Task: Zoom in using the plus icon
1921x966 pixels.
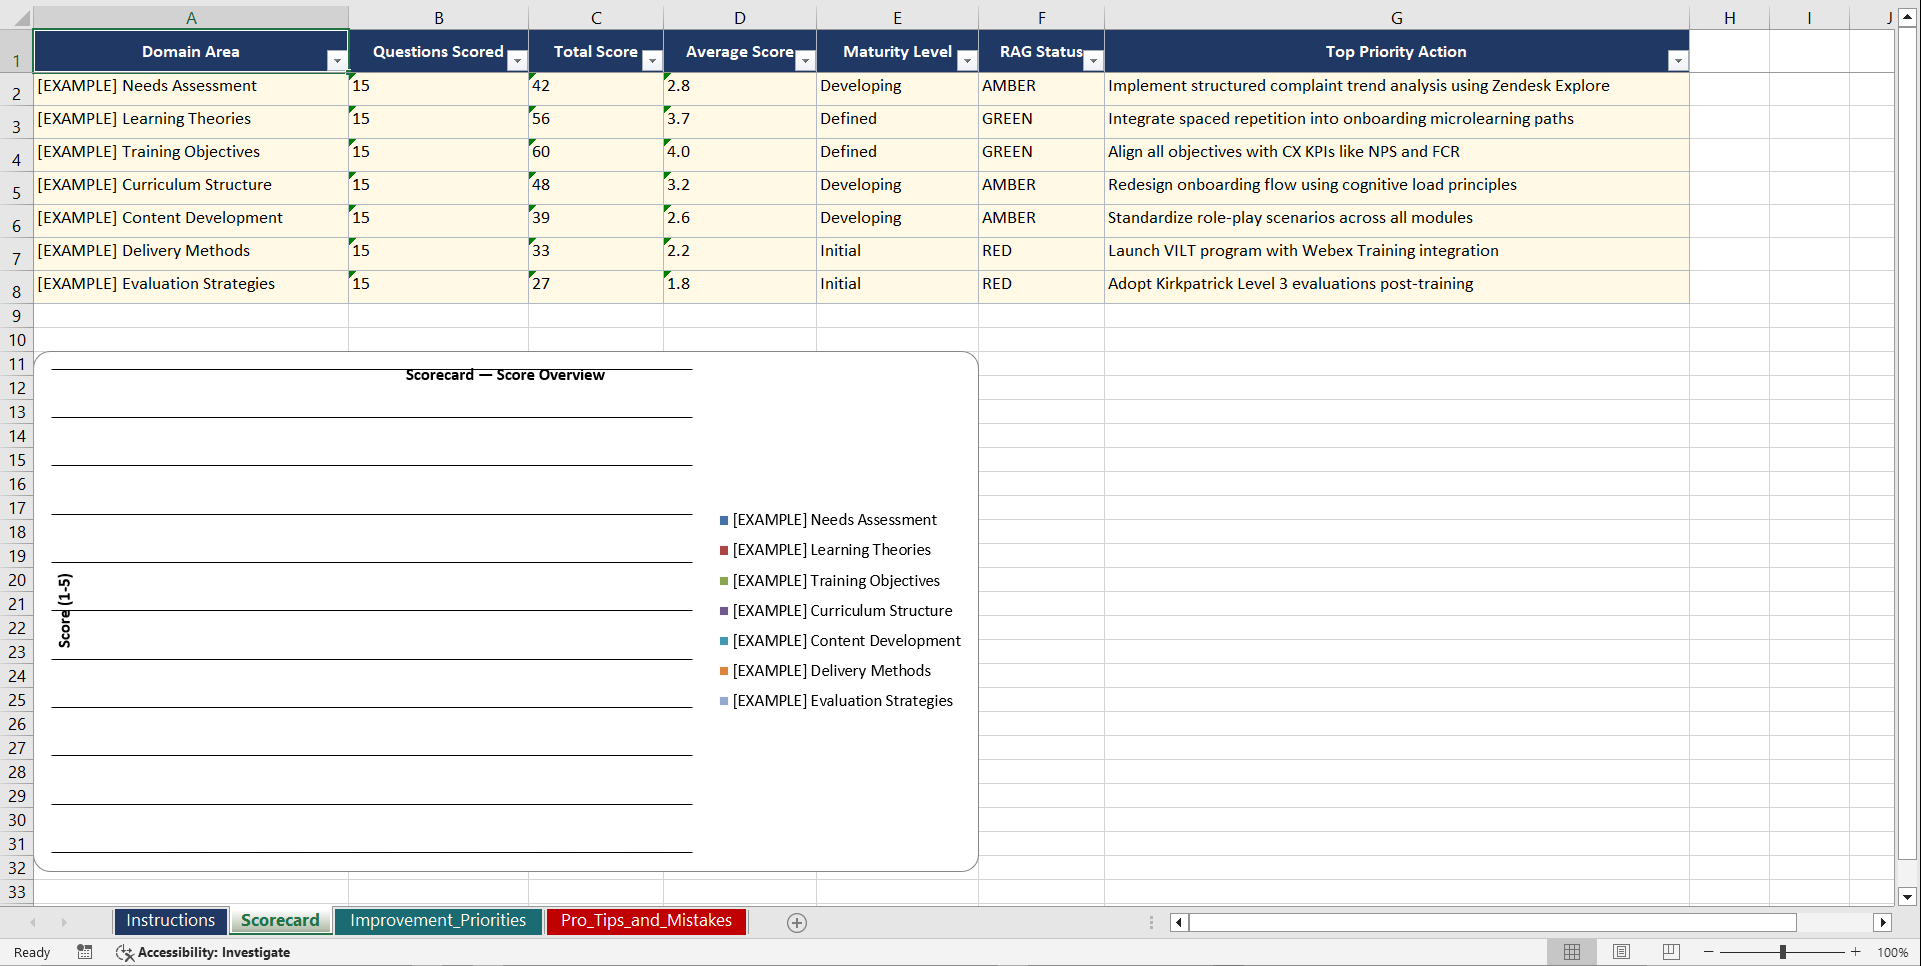Action: 1855,952
